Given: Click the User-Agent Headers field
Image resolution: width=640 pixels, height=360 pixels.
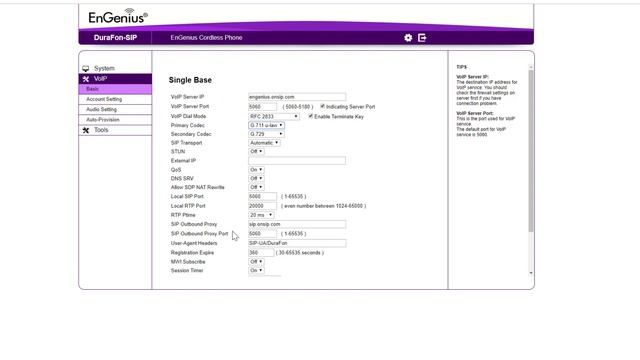Looking at the screenshot, I should point(297,243).
